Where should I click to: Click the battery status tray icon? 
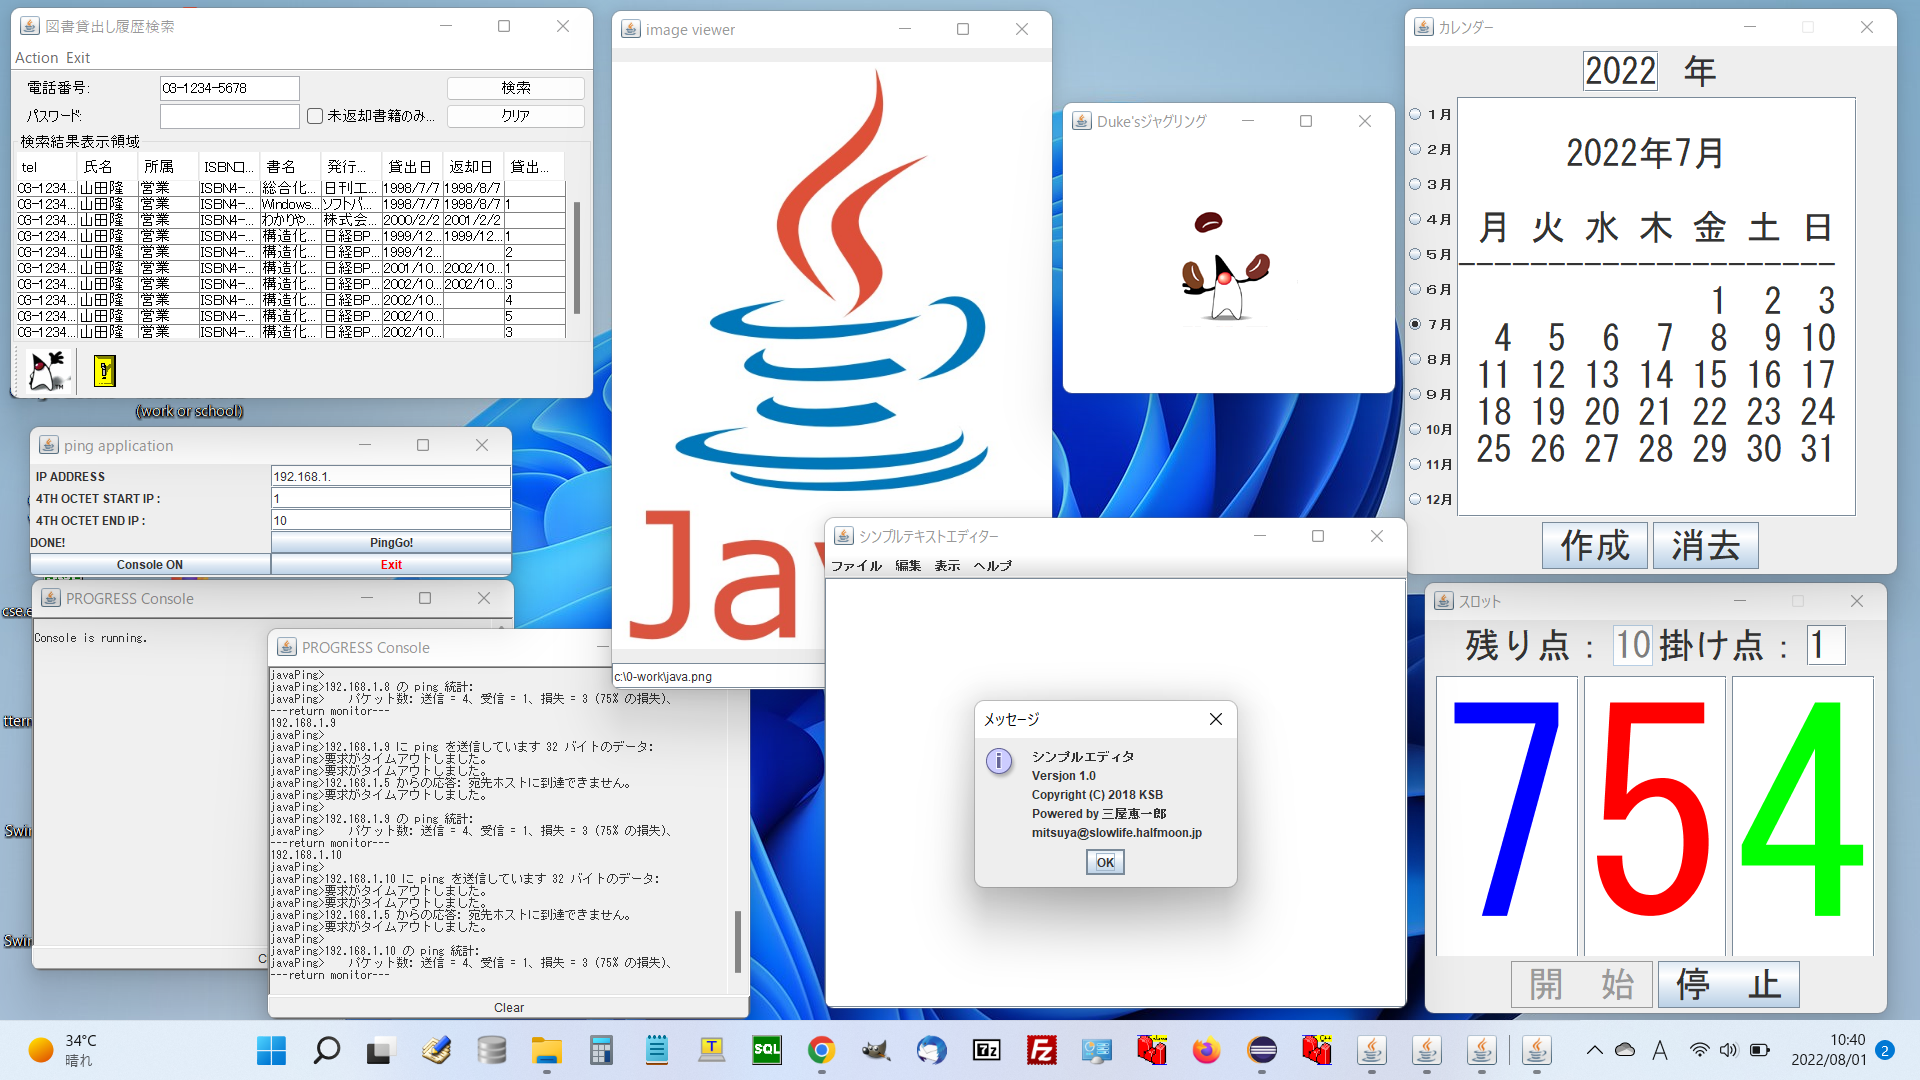[1760, 1050]
